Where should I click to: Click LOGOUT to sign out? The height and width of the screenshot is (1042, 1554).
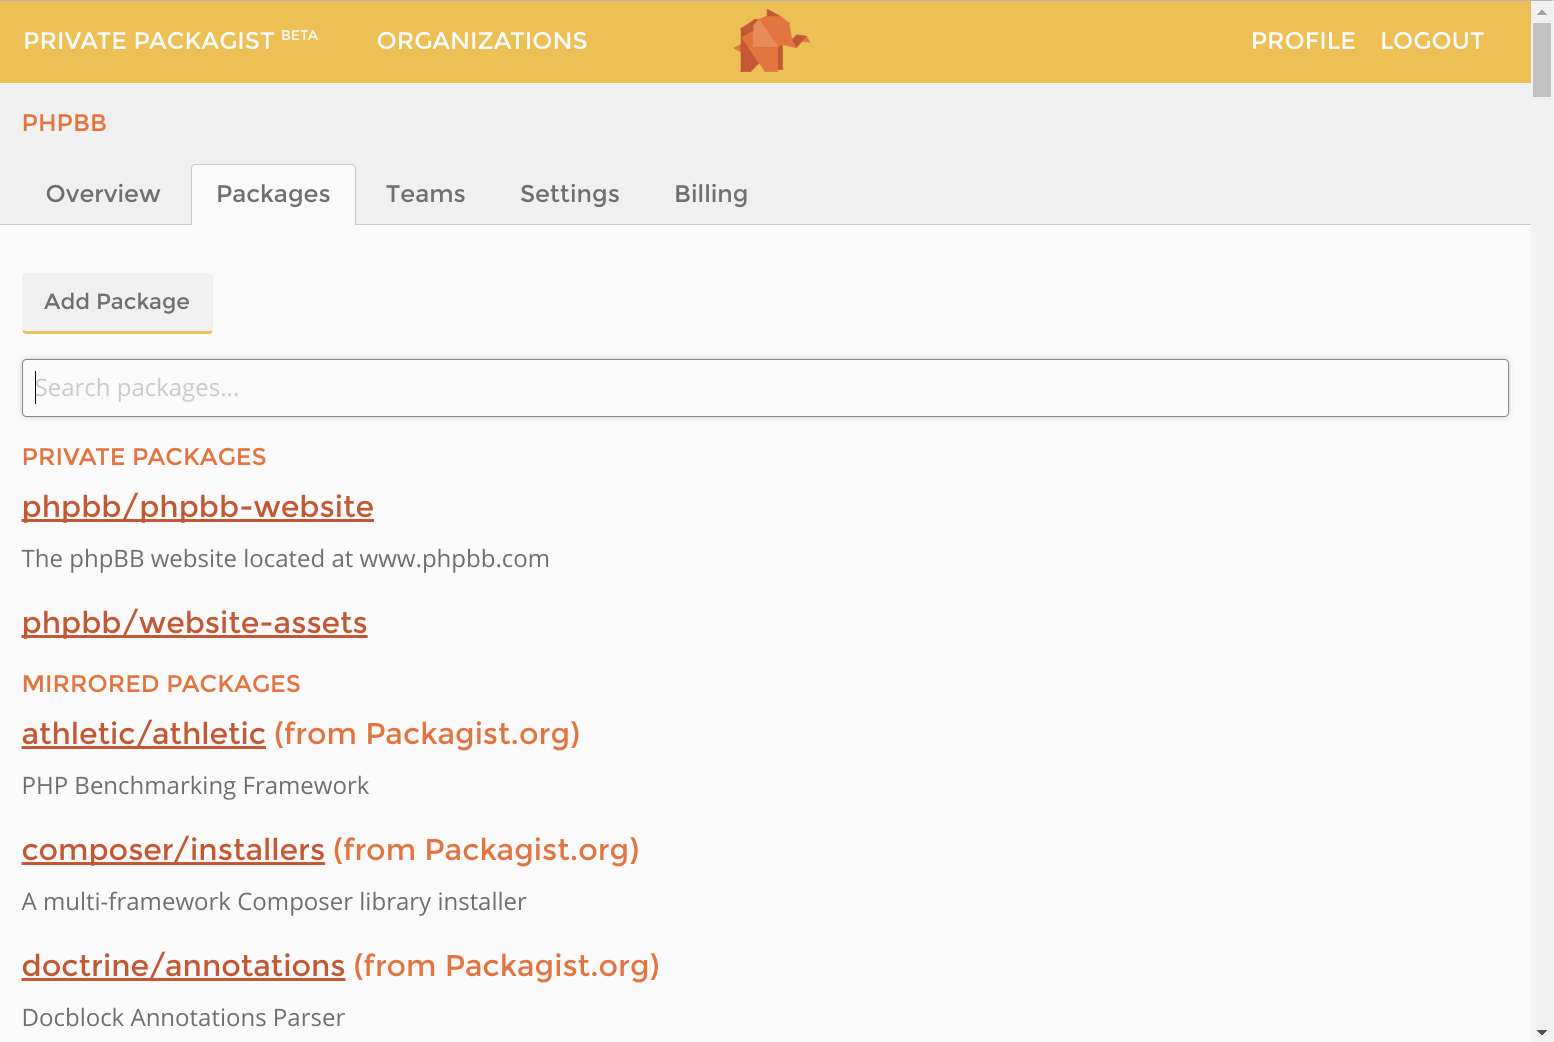[1432, 41]
